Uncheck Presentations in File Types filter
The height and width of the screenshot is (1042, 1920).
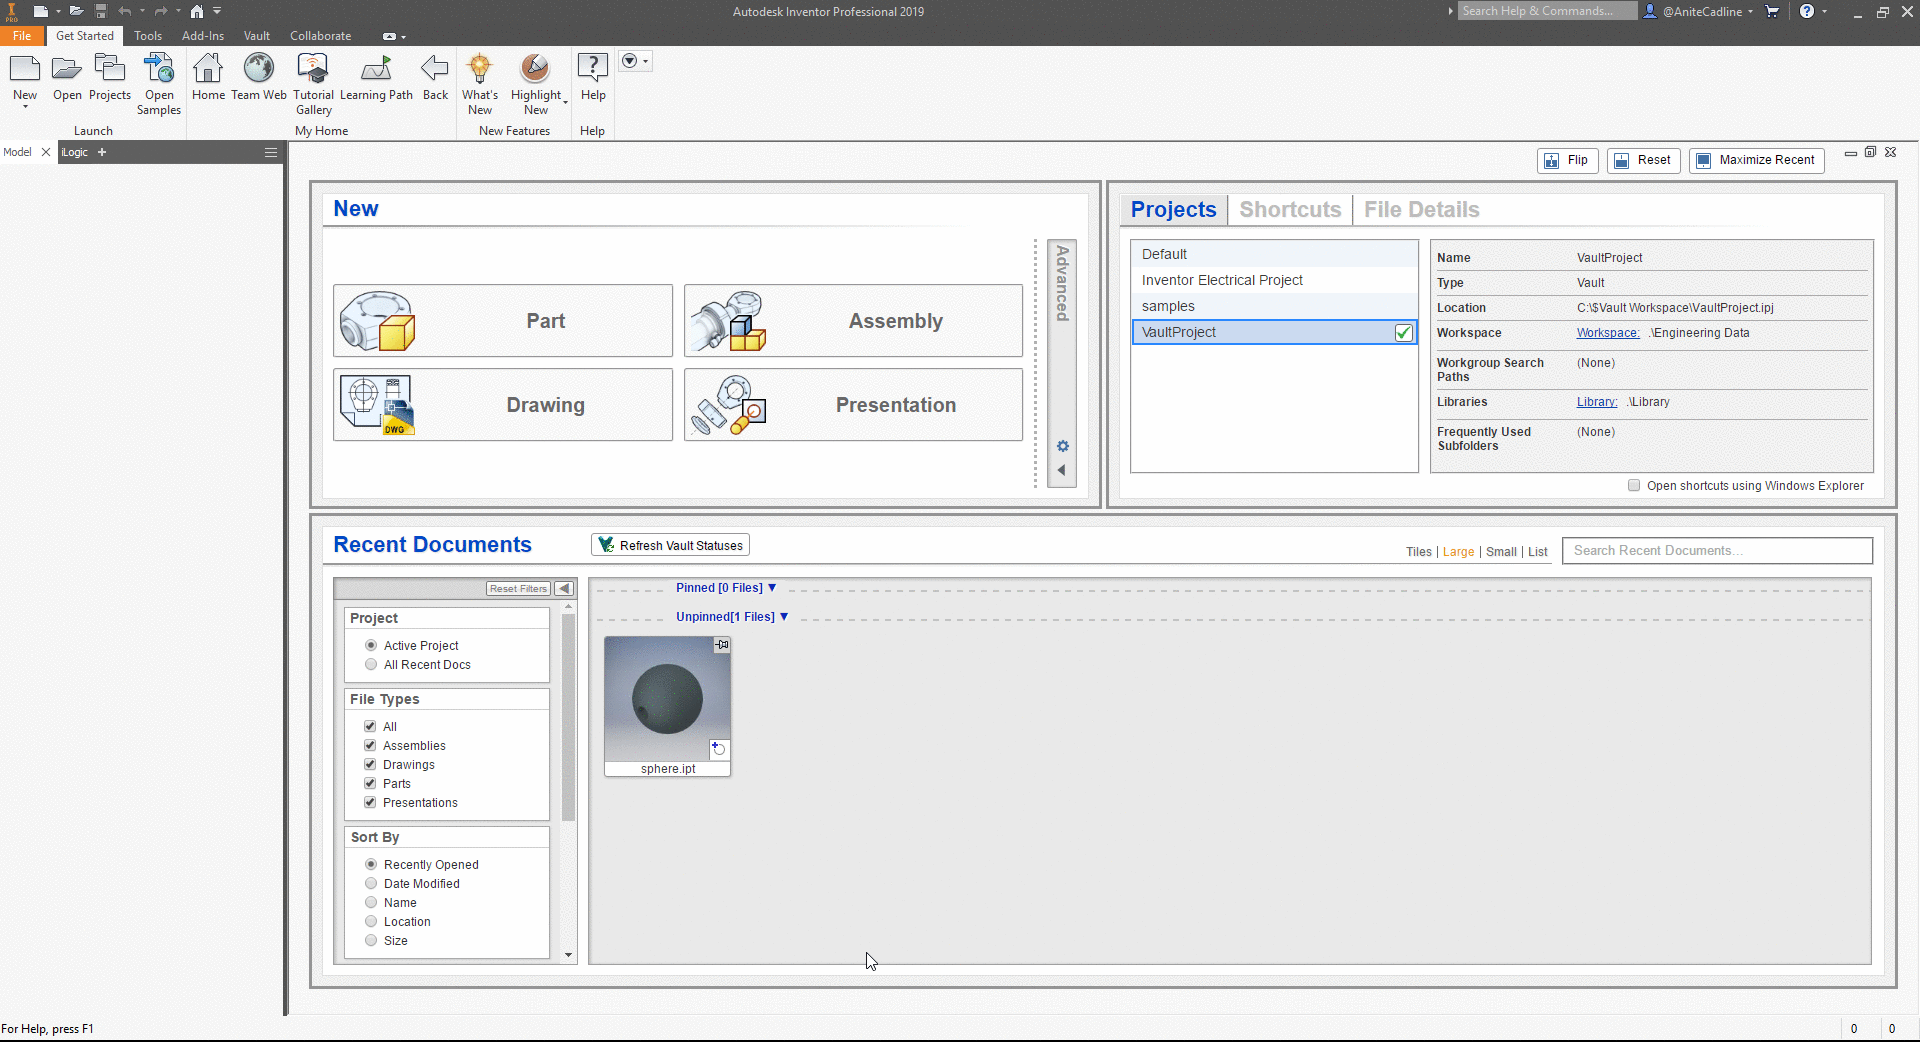click(370, 802)
